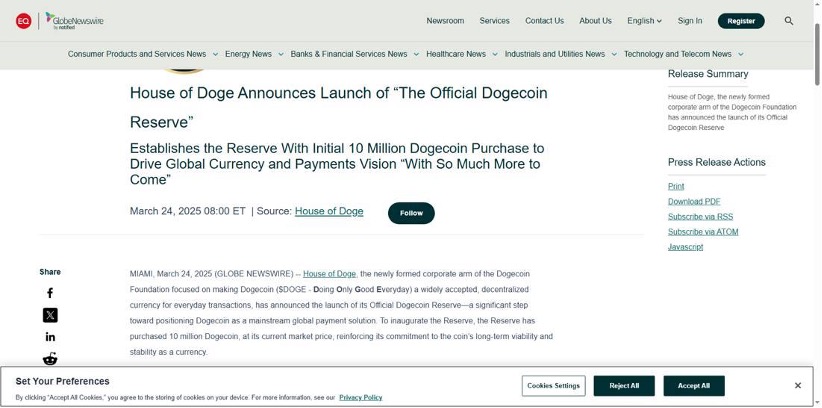
Task: Open the About Us page
Action: click(x=596, y=21)
